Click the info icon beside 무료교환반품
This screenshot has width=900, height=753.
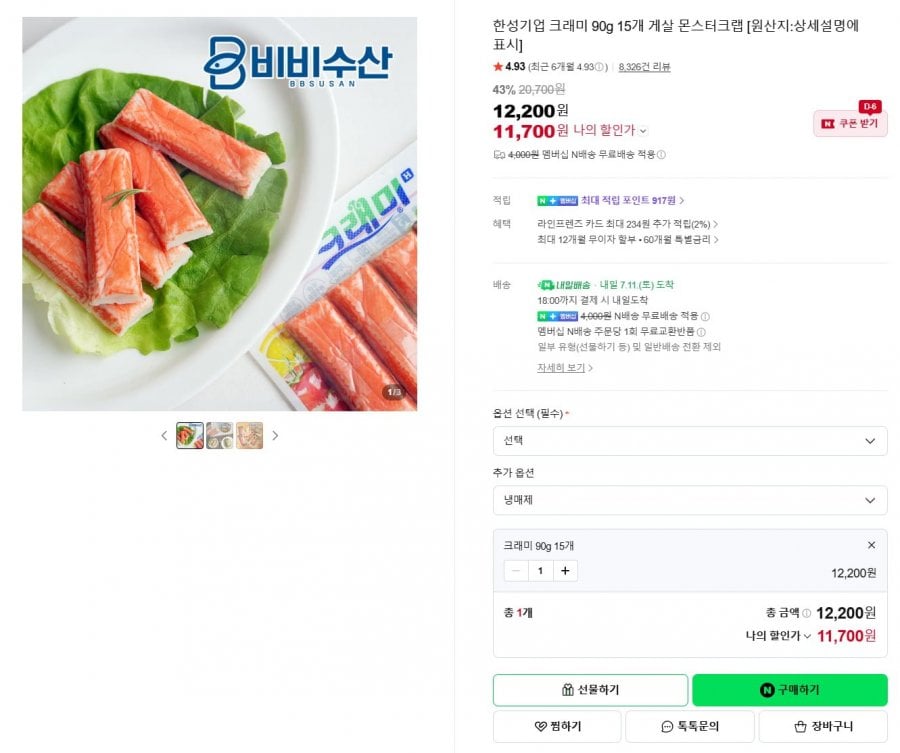pos(701,332)
